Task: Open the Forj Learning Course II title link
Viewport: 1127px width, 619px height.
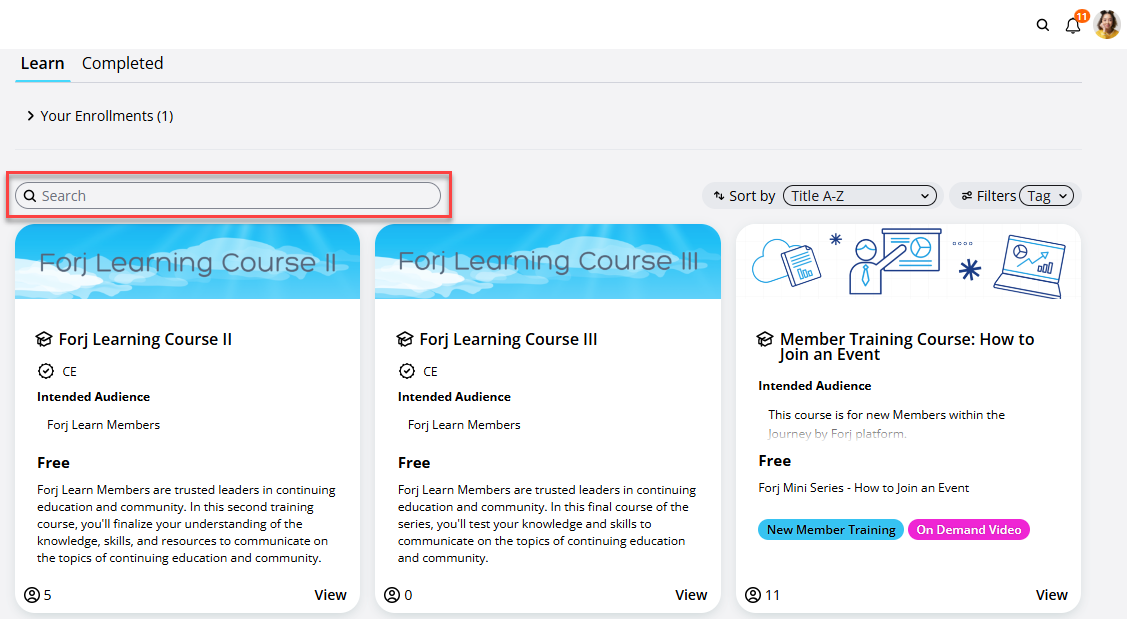Action: pos(145,339)
